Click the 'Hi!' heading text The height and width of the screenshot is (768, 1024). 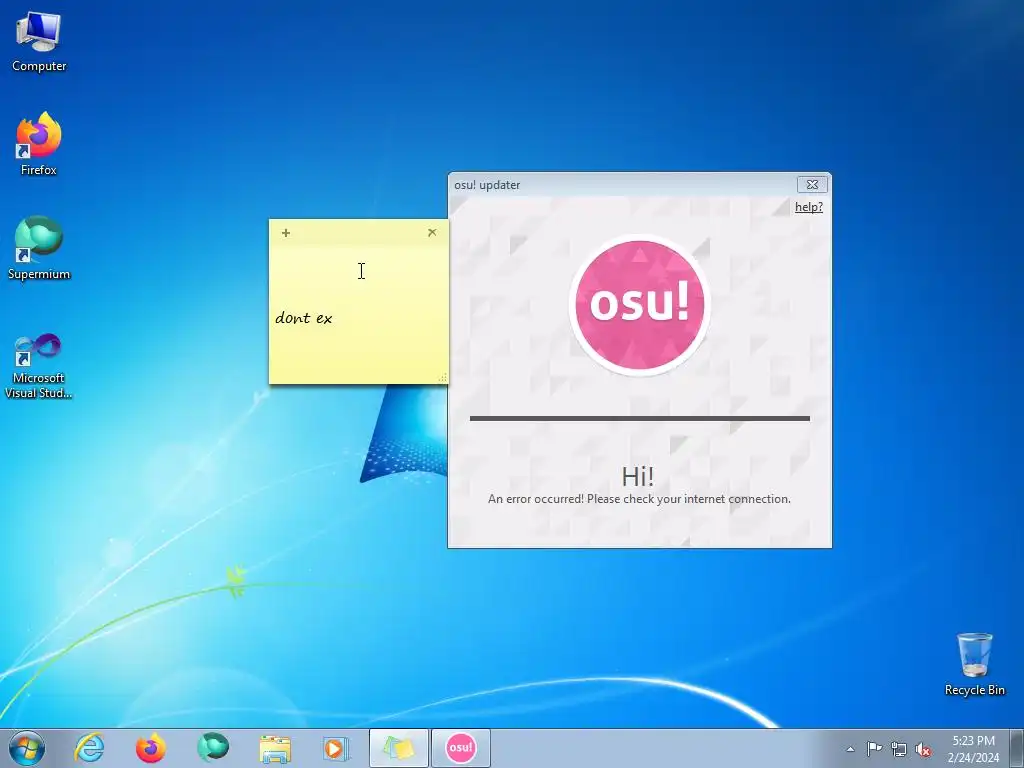tap(637, 476)
